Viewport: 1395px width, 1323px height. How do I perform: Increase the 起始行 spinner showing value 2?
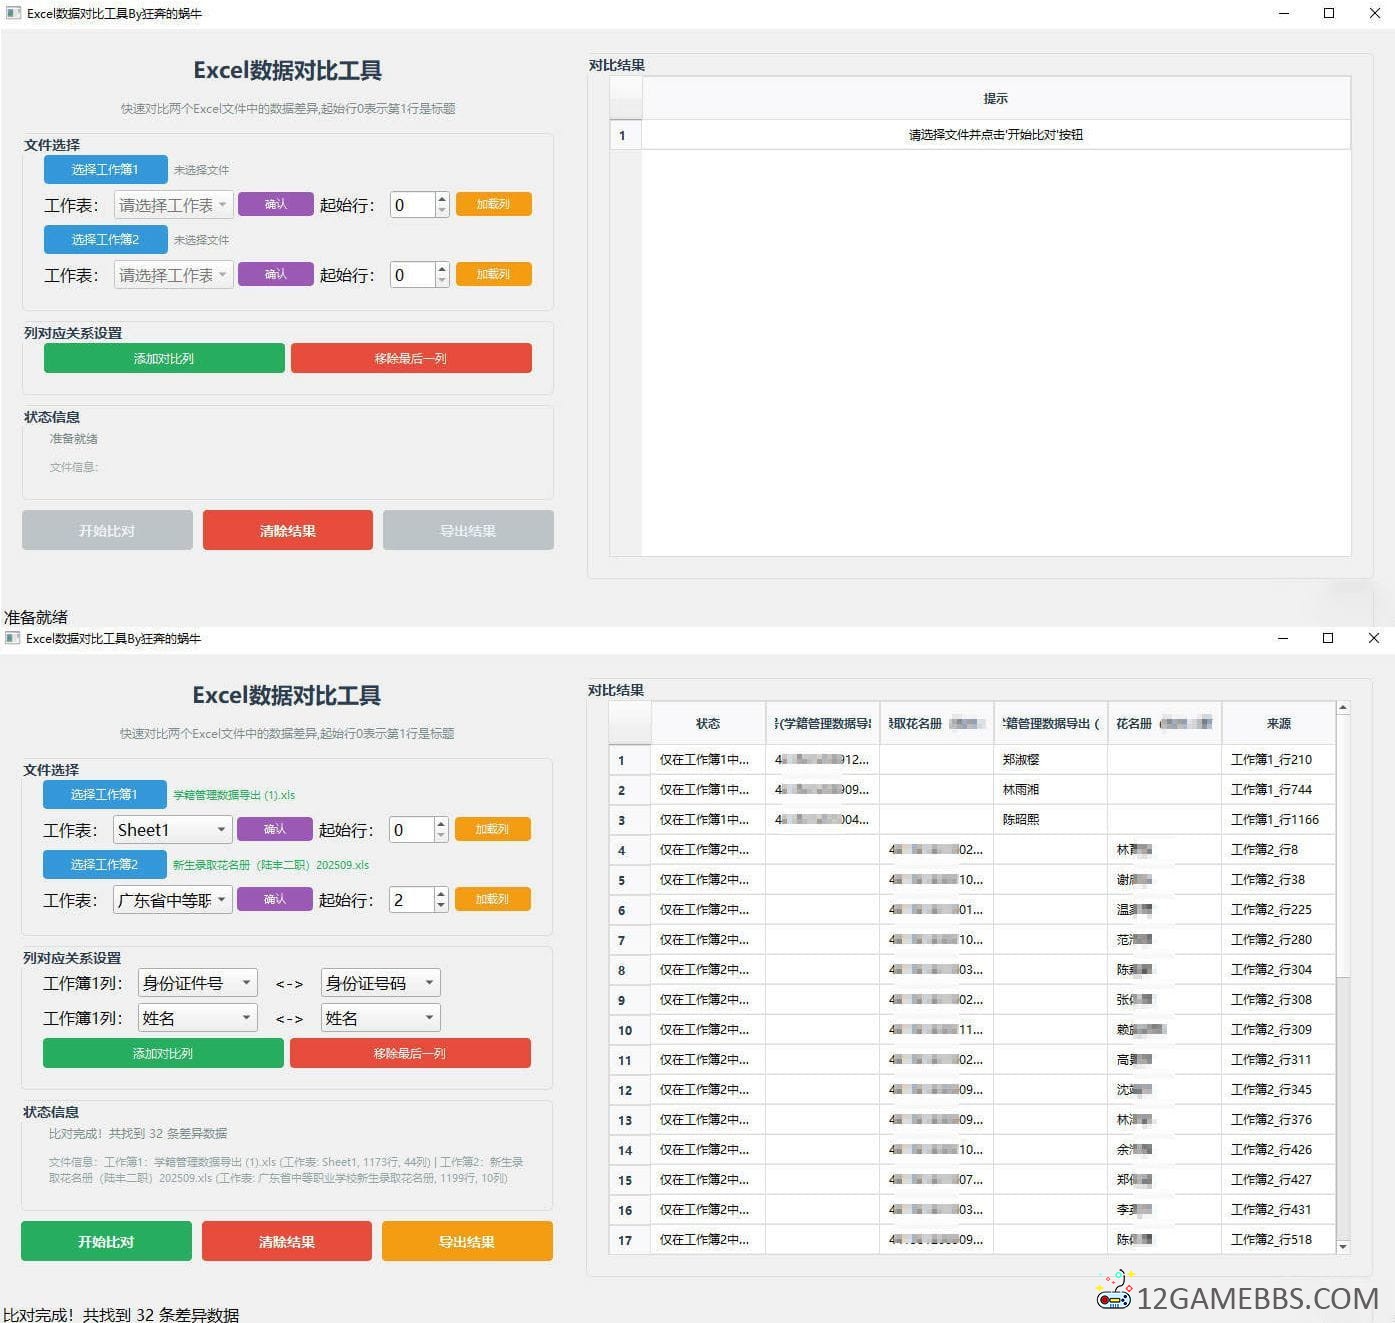point(441,894)
